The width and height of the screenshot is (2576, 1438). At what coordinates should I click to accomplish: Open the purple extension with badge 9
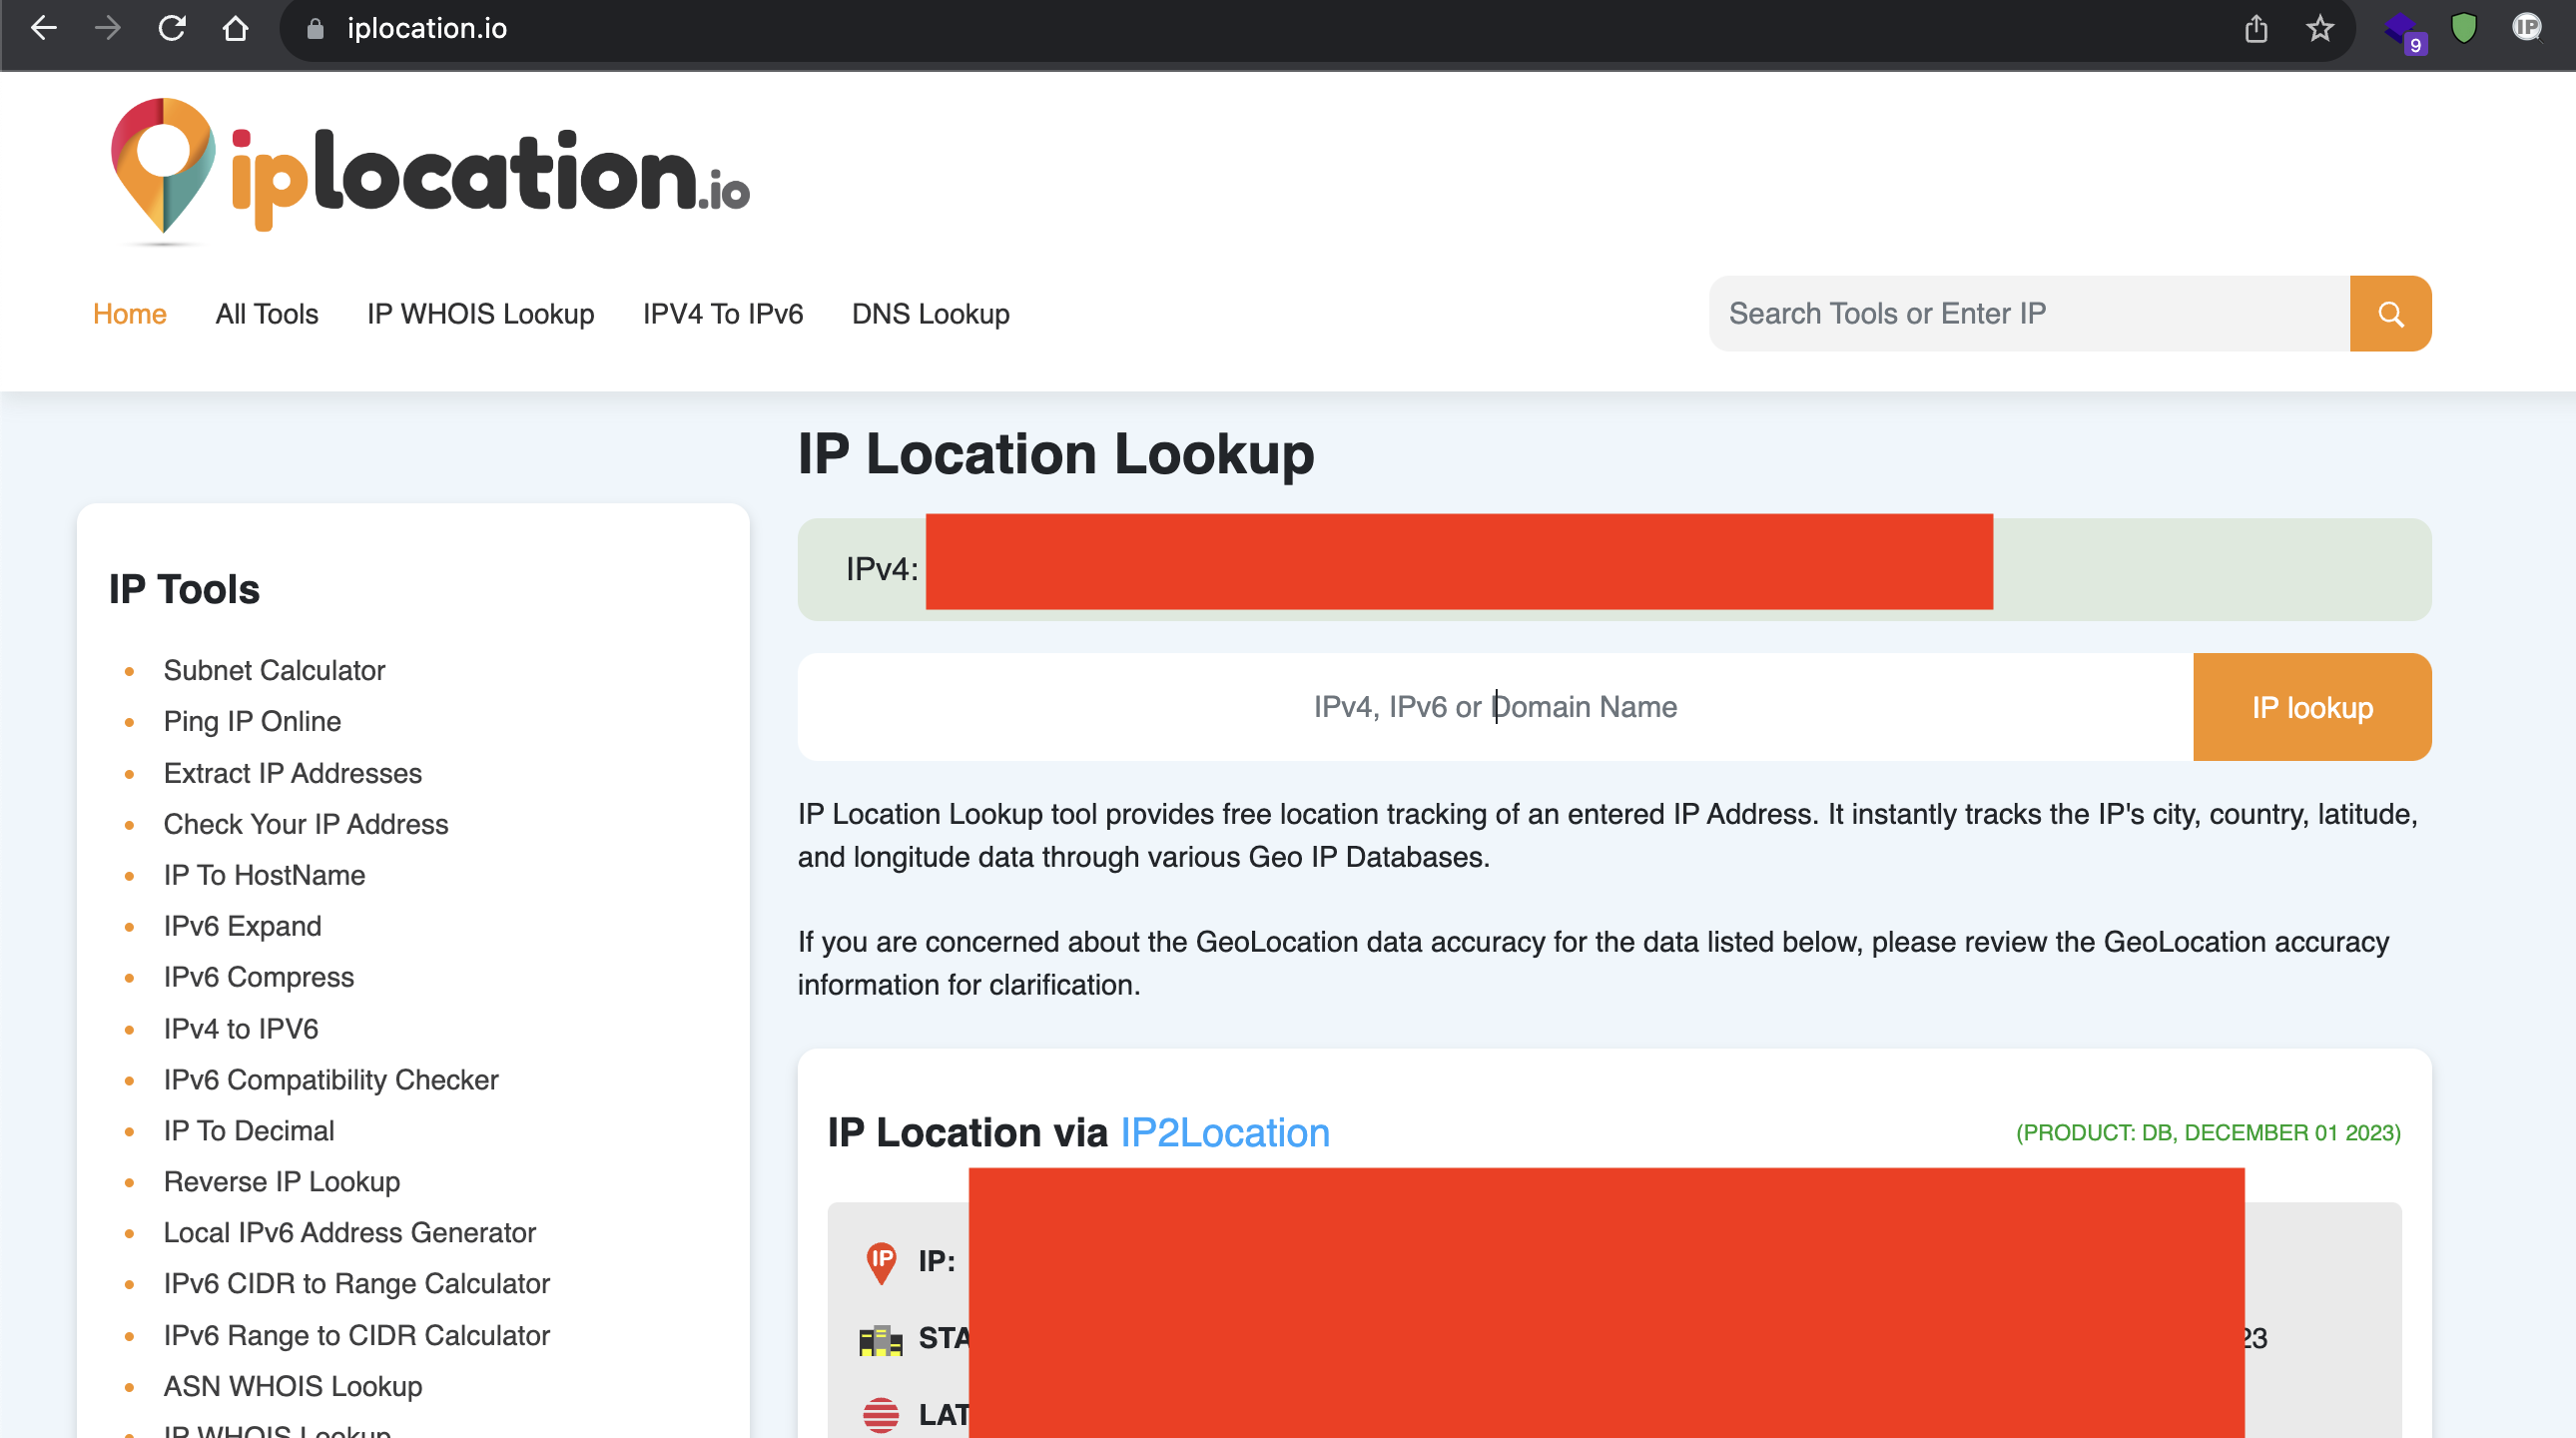2404,32
